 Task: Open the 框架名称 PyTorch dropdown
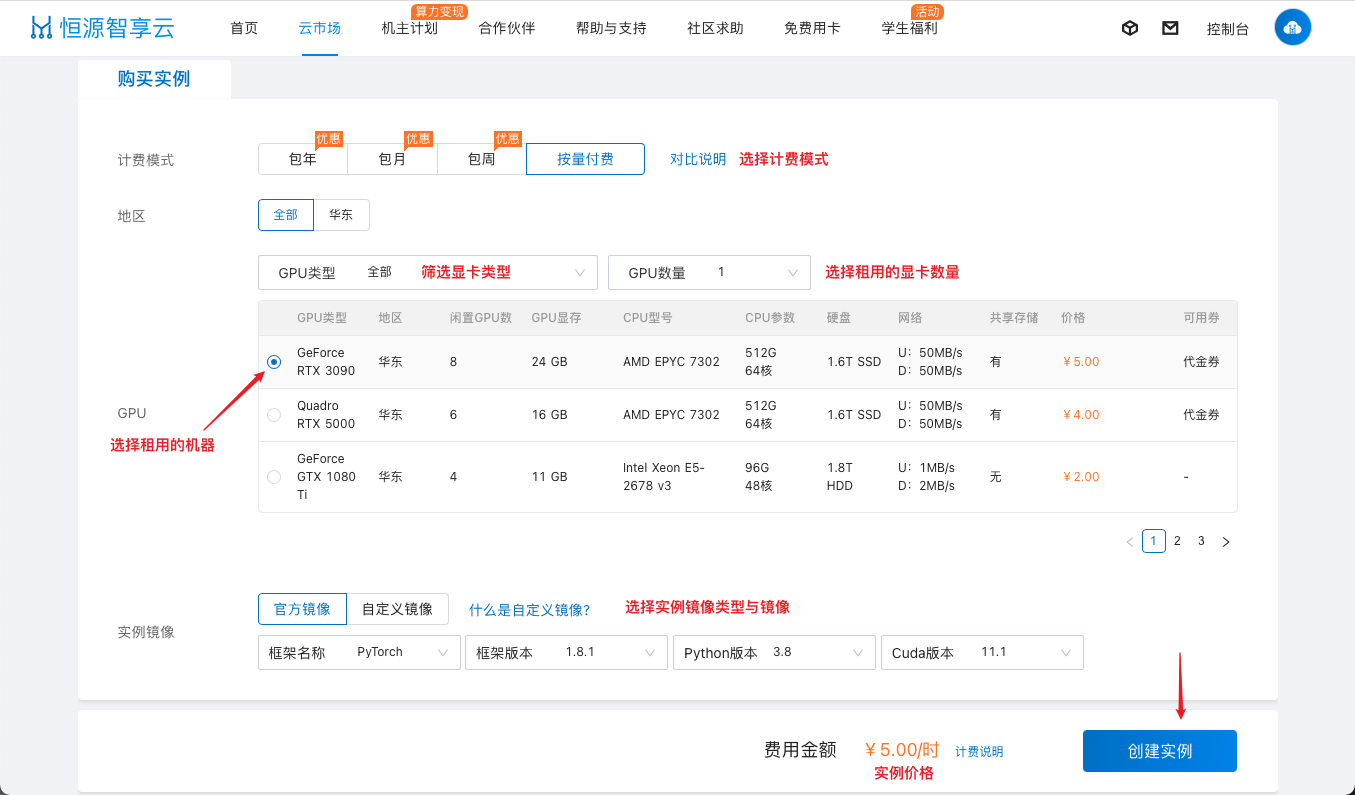point(359,652)
